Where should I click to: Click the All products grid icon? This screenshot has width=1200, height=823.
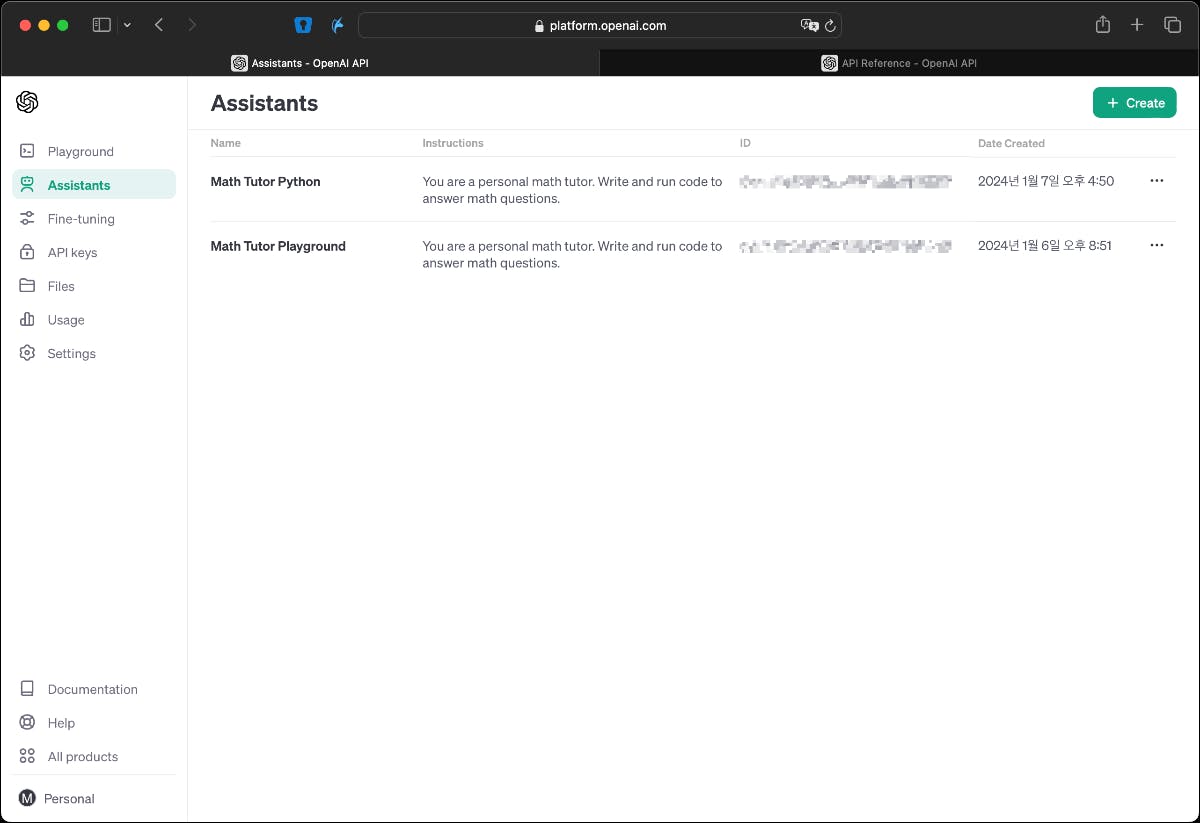pyautogui.click(x=27, y=756)
